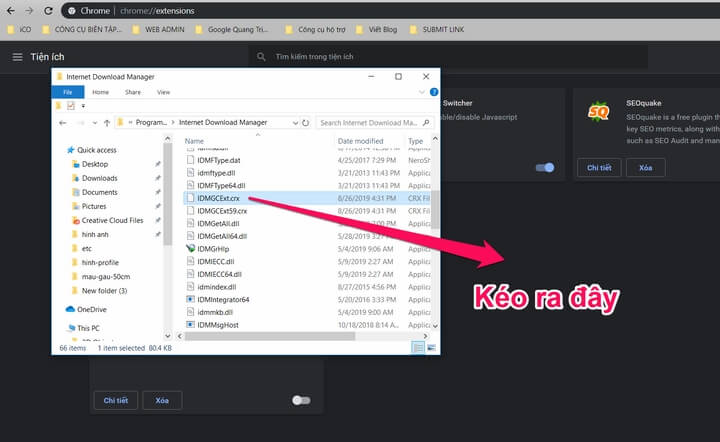Expand the Explorer ribbon chevron
This screenshot has width=720, height=442.
[422, 92]
